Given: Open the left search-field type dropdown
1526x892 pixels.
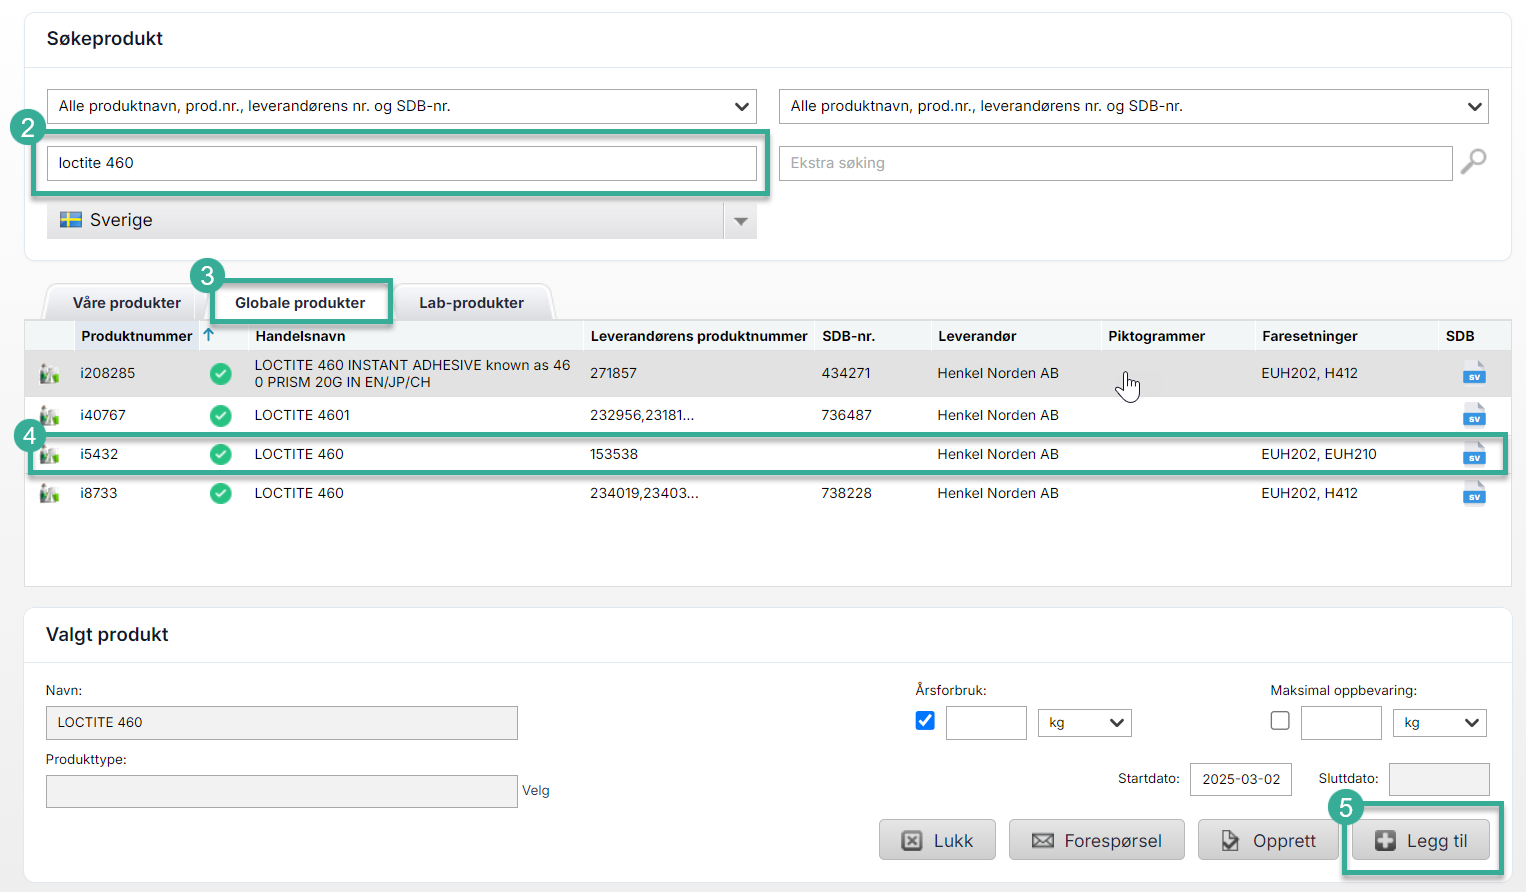Looking at the screenshot, I should pos(402,106).
